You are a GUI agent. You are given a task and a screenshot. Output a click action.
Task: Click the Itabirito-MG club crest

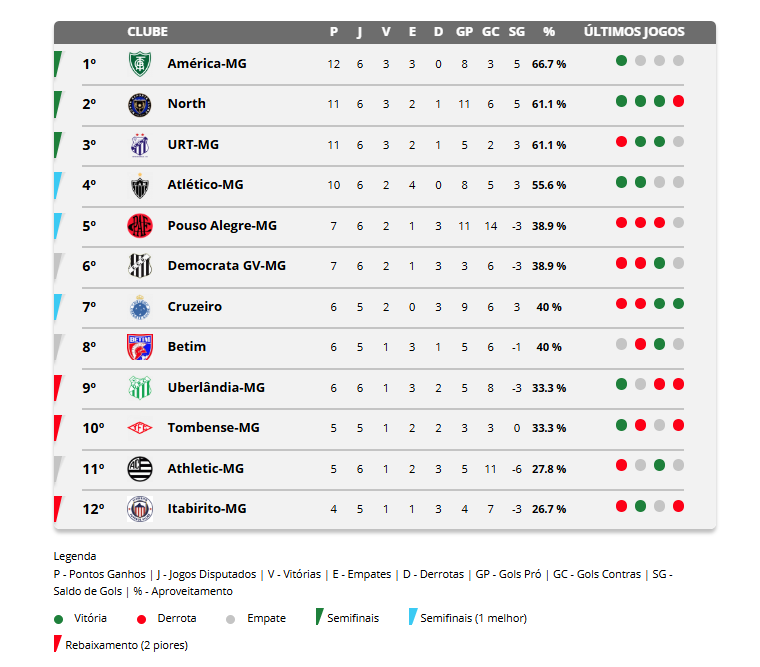pos(139,509)
